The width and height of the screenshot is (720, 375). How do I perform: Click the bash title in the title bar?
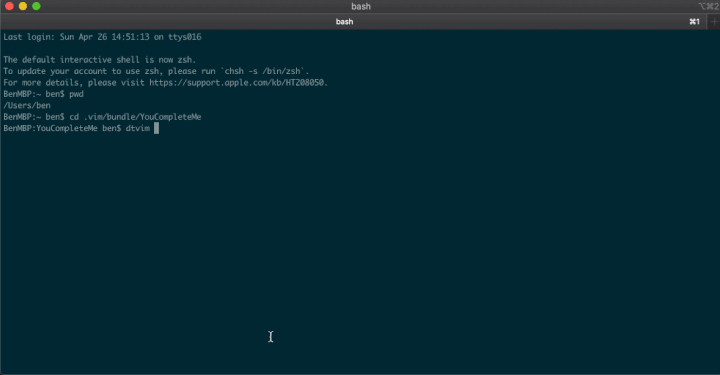click(x=361, y=6)
